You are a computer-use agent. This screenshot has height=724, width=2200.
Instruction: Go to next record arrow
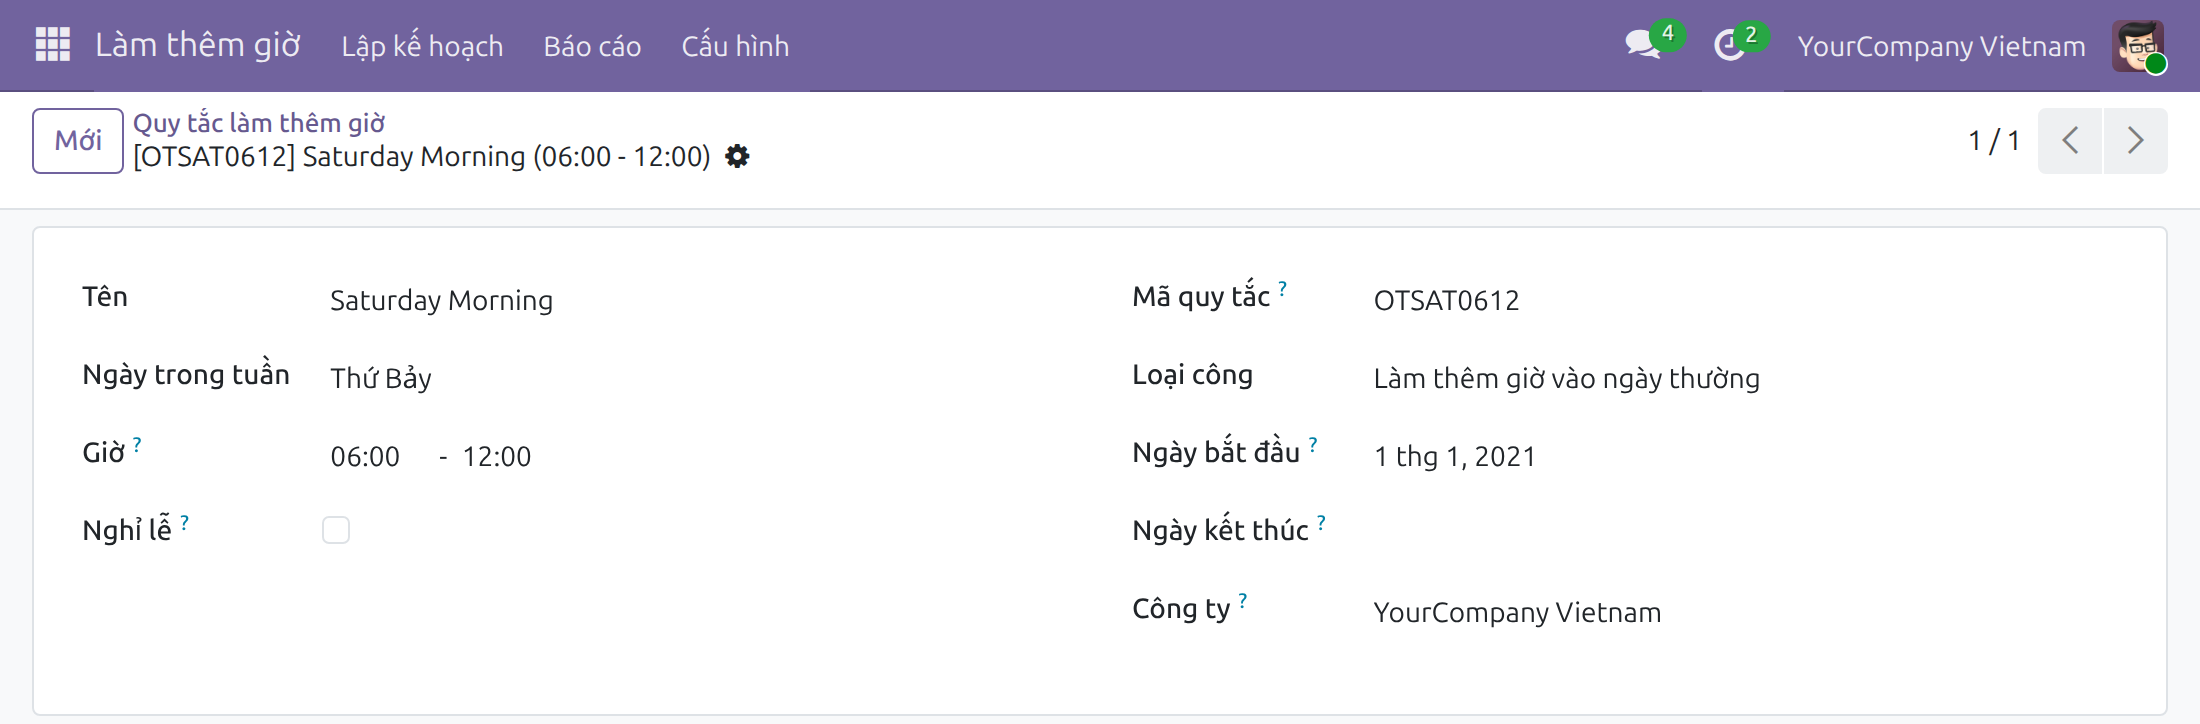(x=2136, y=141)
